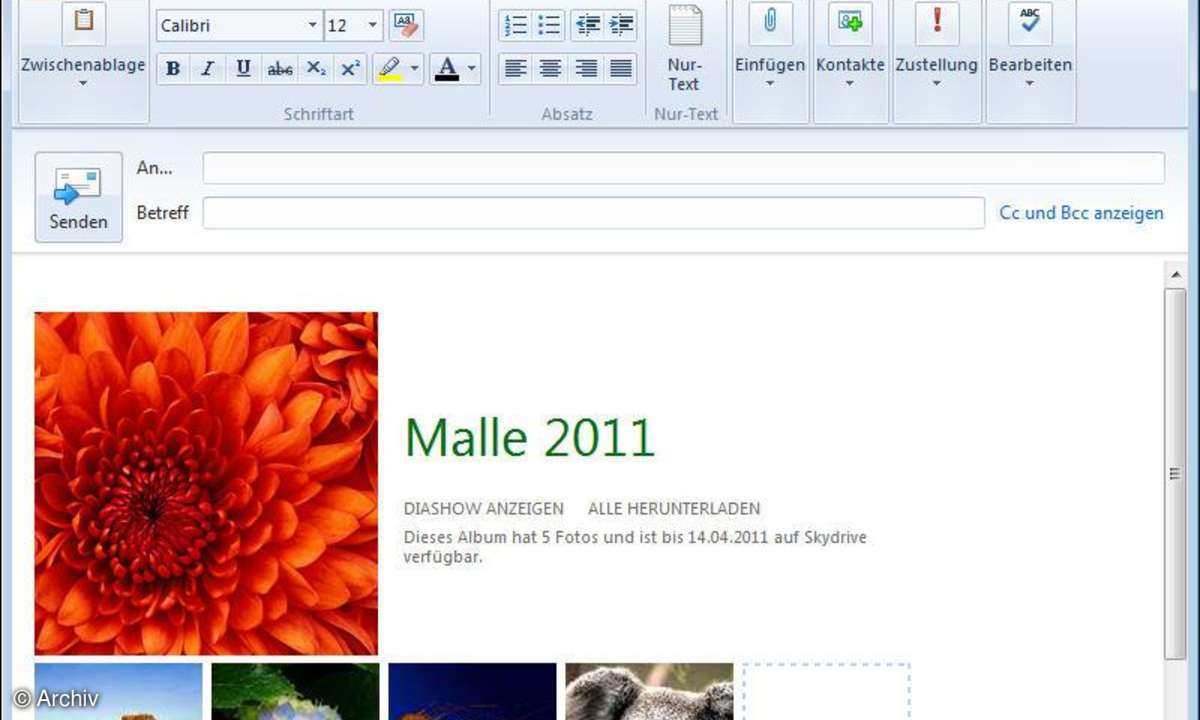
Task: Insert a bulleted list
Action: tap(550, 25)
